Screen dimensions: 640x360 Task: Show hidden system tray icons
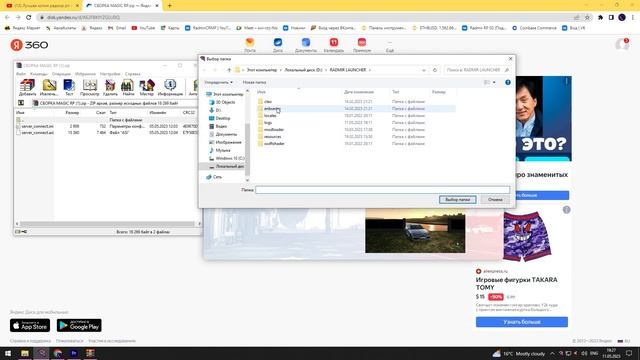click(552, 353)
